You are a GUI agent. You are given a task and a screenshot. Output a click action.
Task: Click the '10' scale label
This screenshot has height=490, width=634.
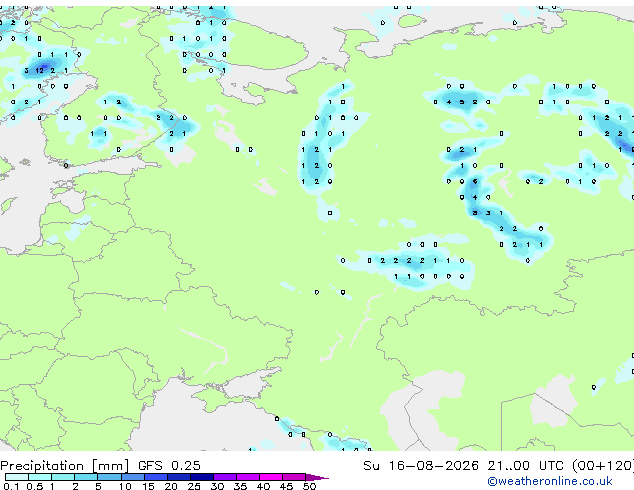click(x=125, y=486)
